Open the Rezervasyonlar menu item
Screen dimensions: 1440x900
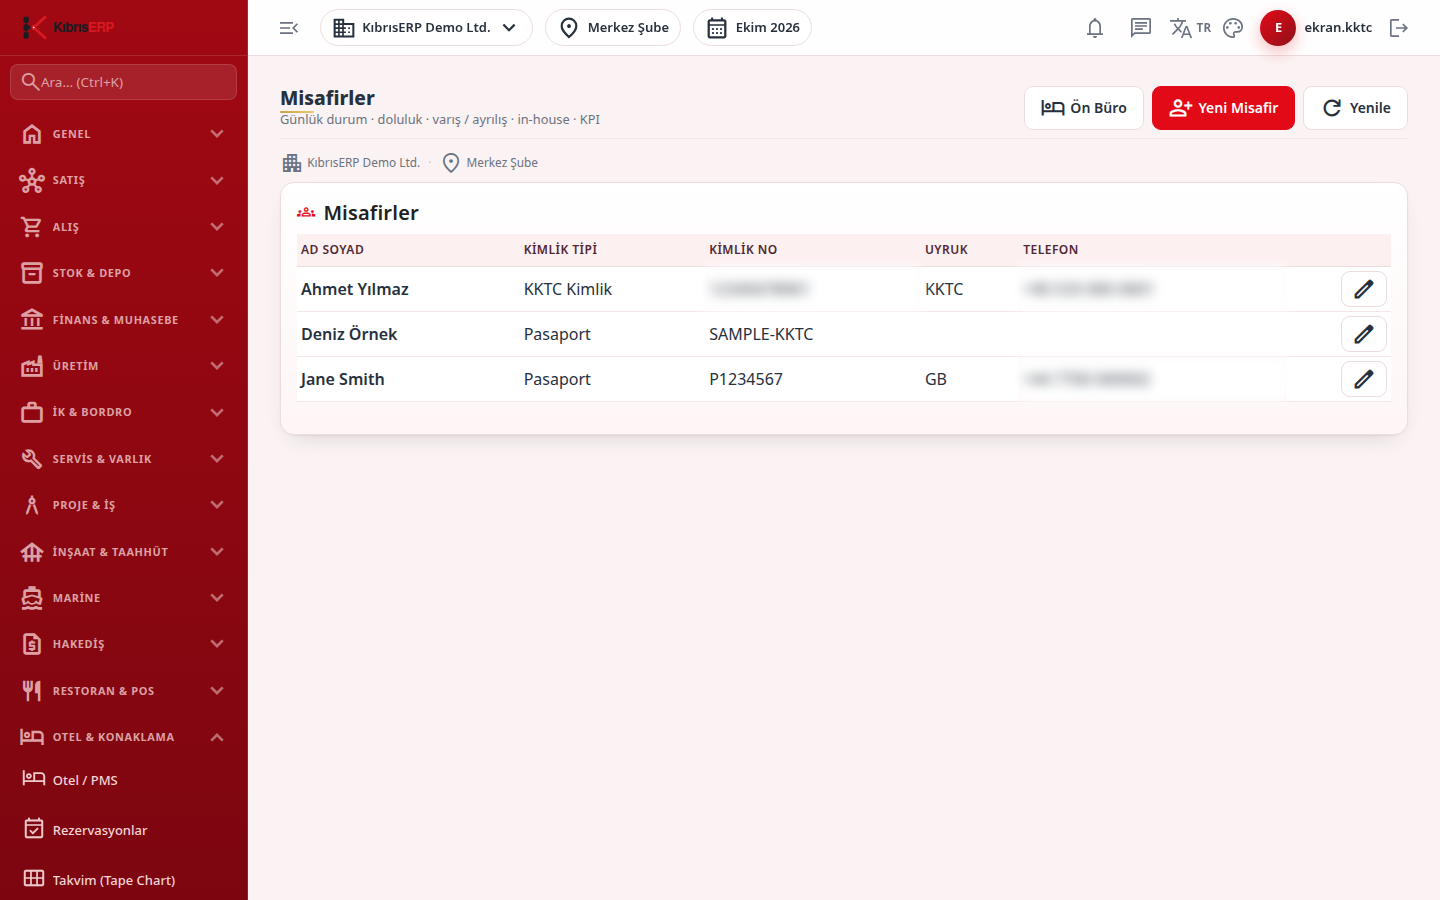click(124, 830)
